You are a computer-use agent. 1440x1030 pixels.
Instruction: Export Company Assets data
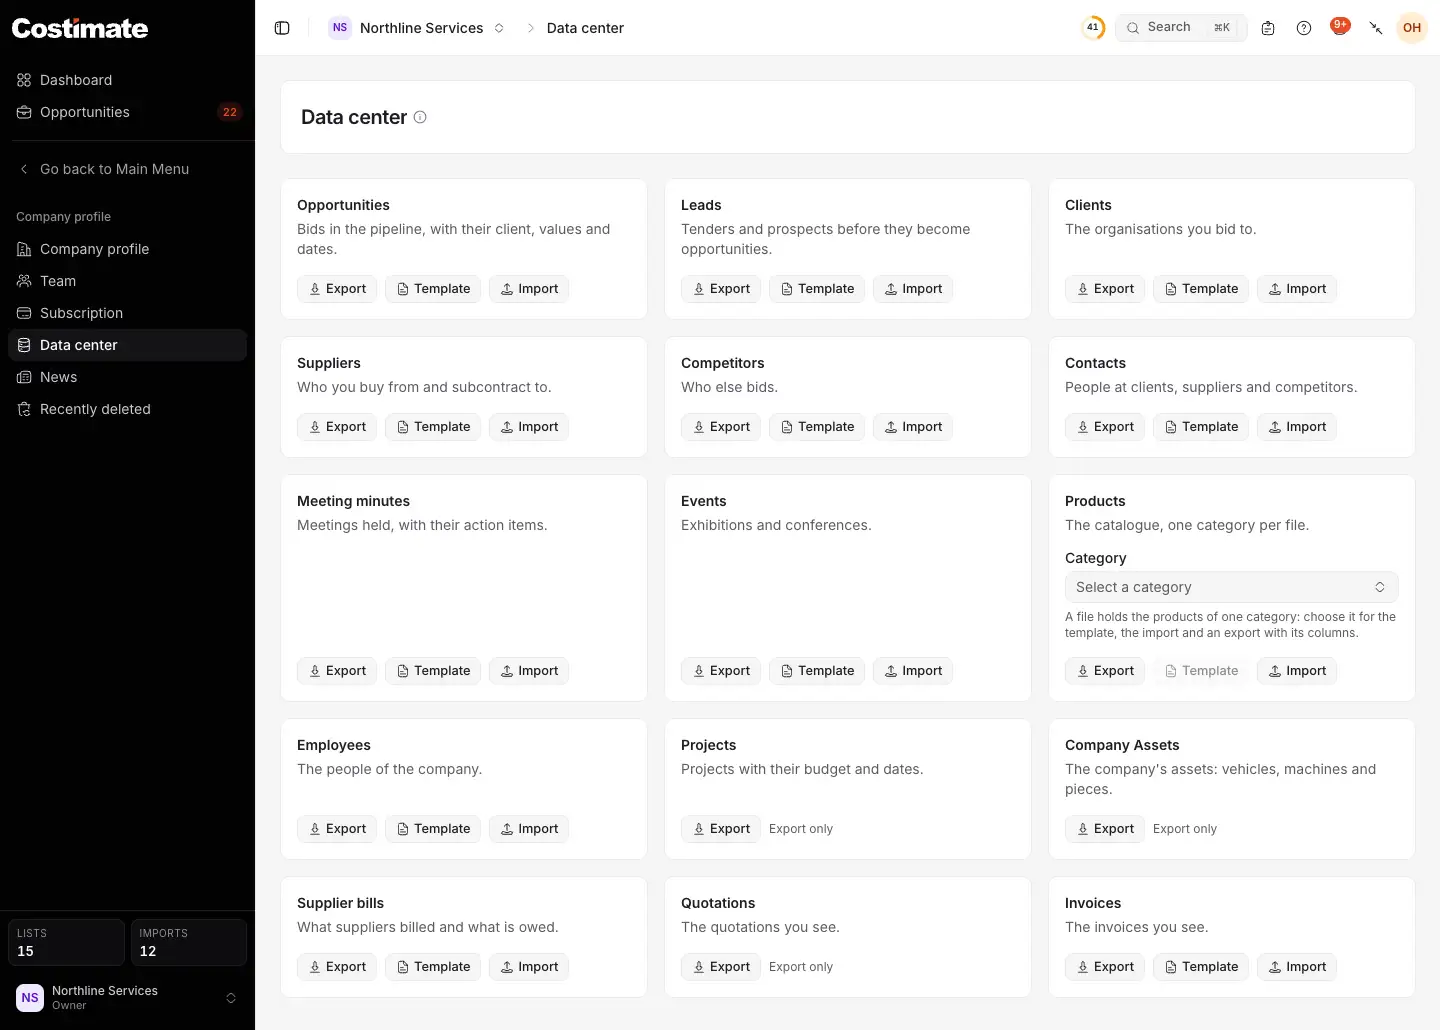(x=1105, y=829)
